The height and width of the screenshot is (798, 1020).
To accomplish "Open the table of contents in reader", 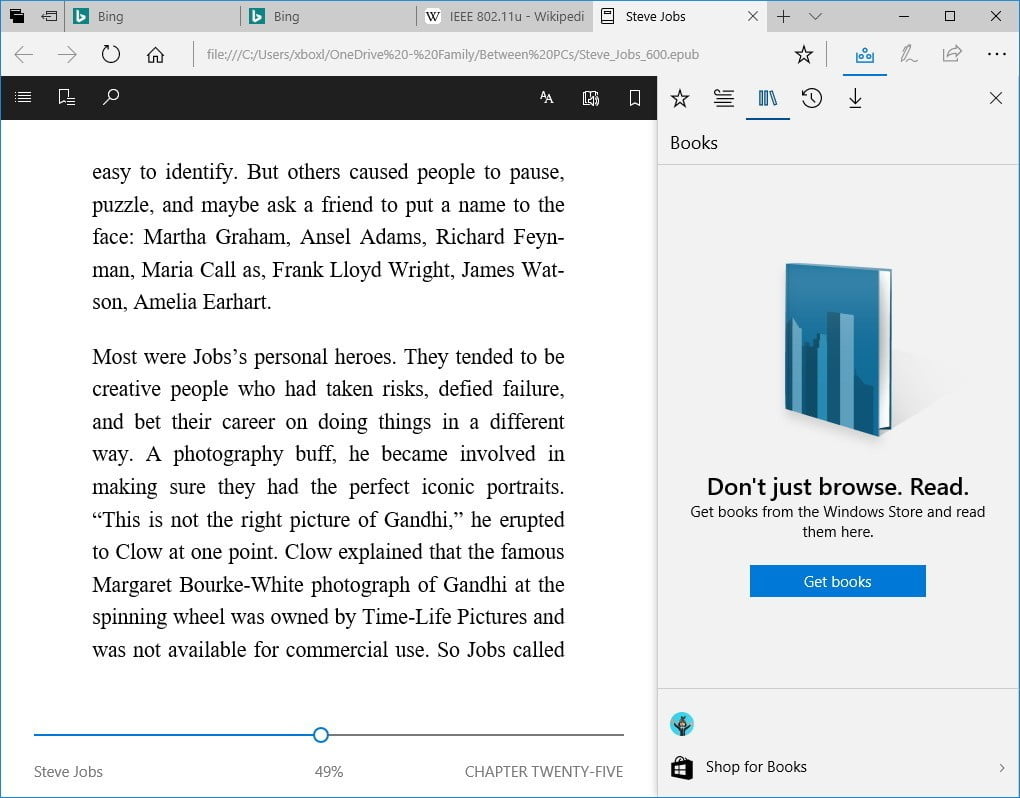I will click(x=23, y=97).
